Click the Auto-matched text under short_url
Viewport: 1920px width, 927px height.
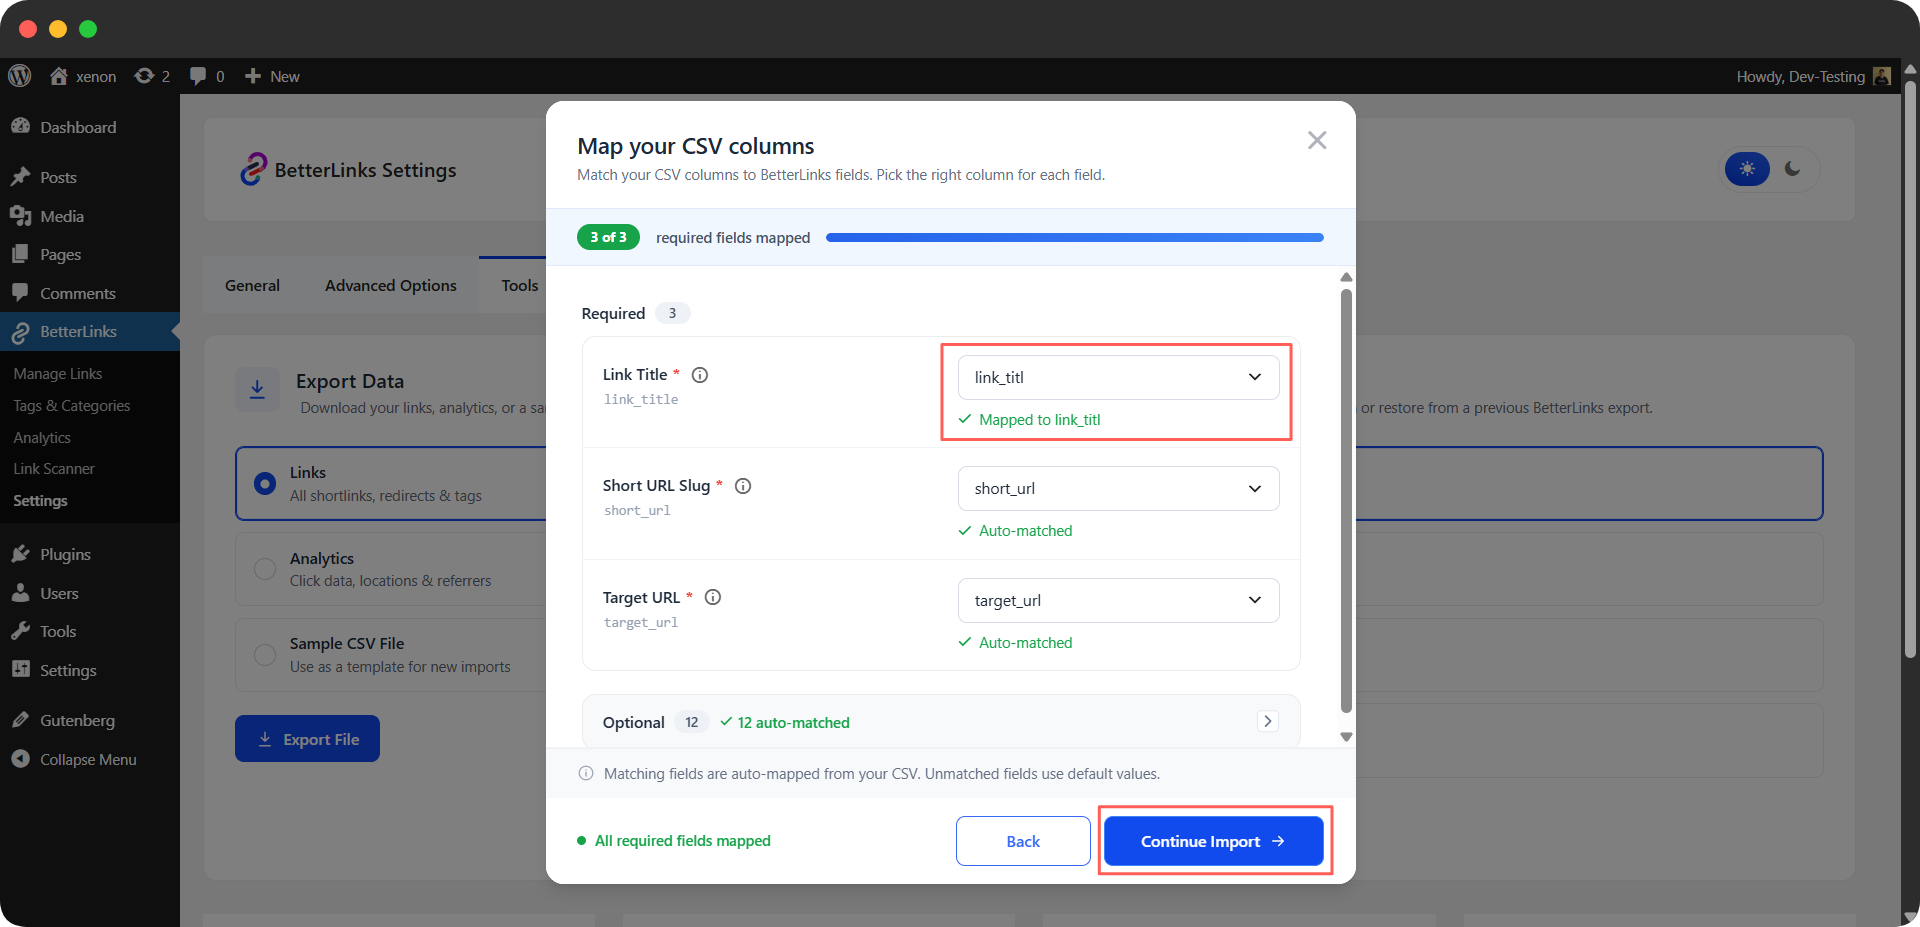point(1025,531)
